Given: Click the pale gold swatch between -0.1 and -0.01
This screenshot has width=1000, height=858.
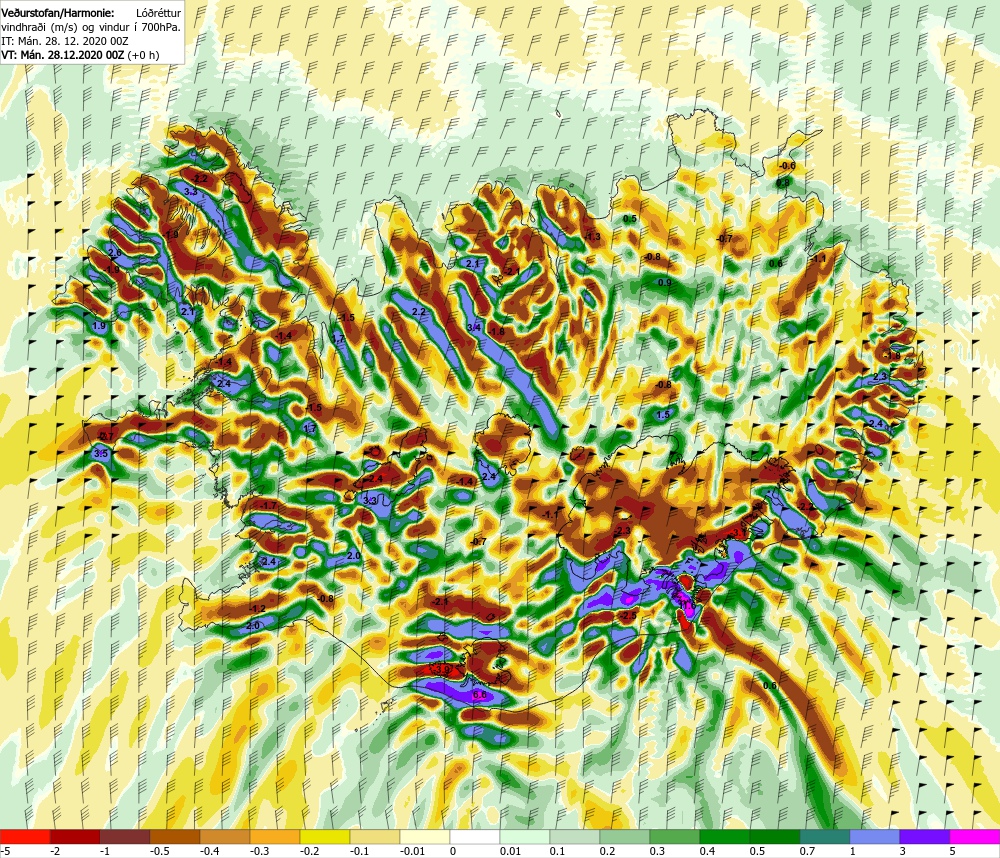Looking at the screenshot, I should click(375, 836).
